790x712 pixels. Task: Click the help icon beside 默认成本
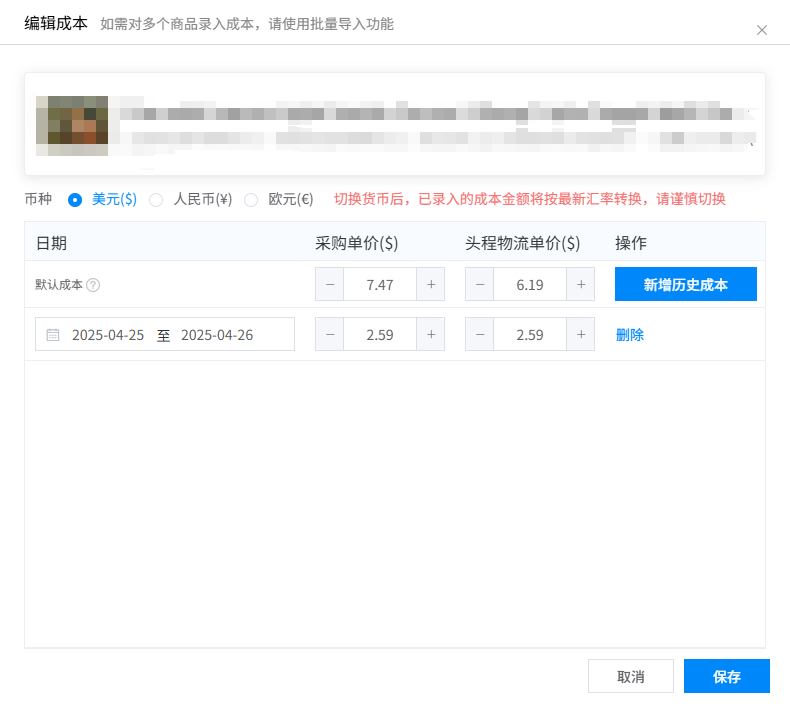(x=93, y=285)
